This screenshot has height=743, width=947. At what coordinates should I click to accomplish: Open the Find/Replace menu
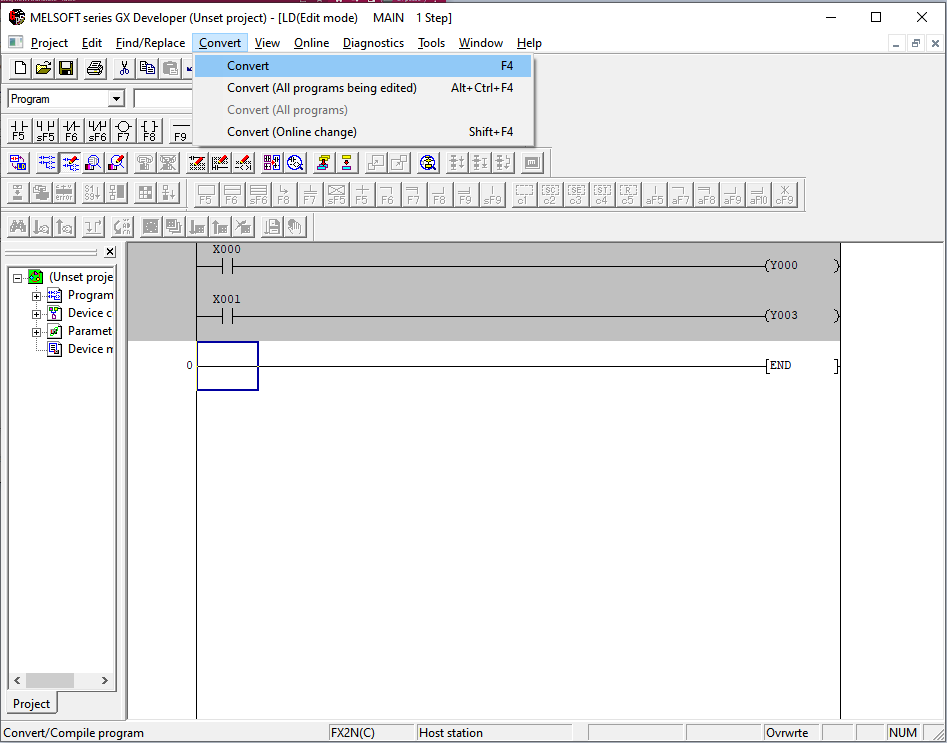[x=150, y=43]
